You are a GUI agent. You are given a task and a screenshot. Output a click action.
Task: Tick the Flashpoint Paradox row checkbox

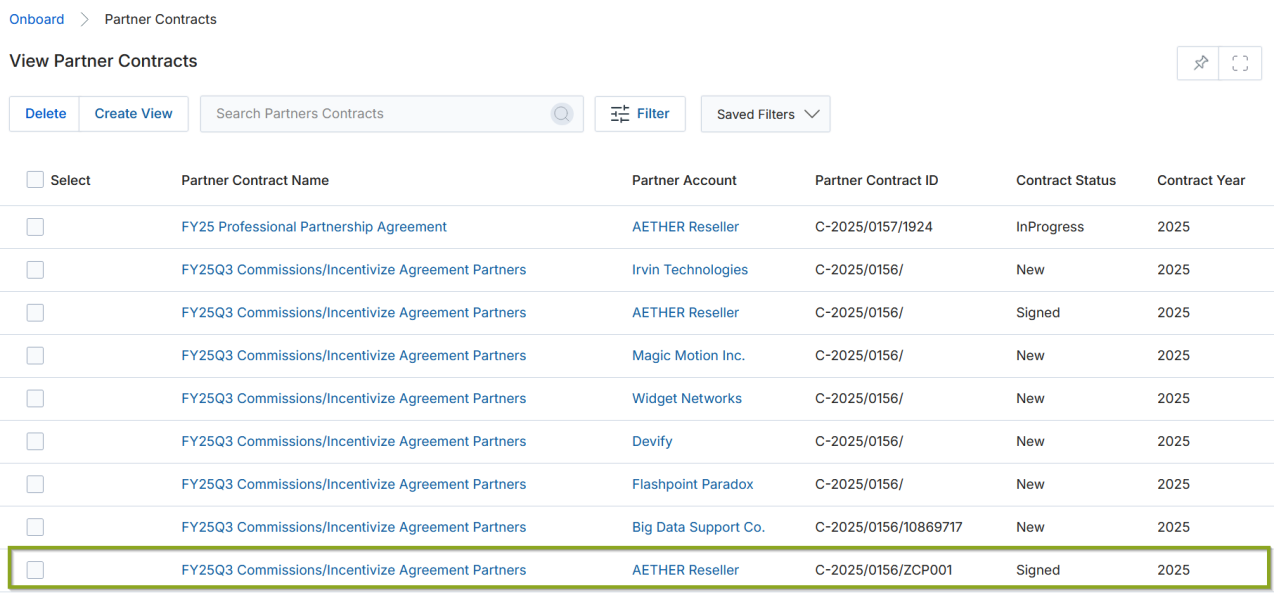coord(35,485)
